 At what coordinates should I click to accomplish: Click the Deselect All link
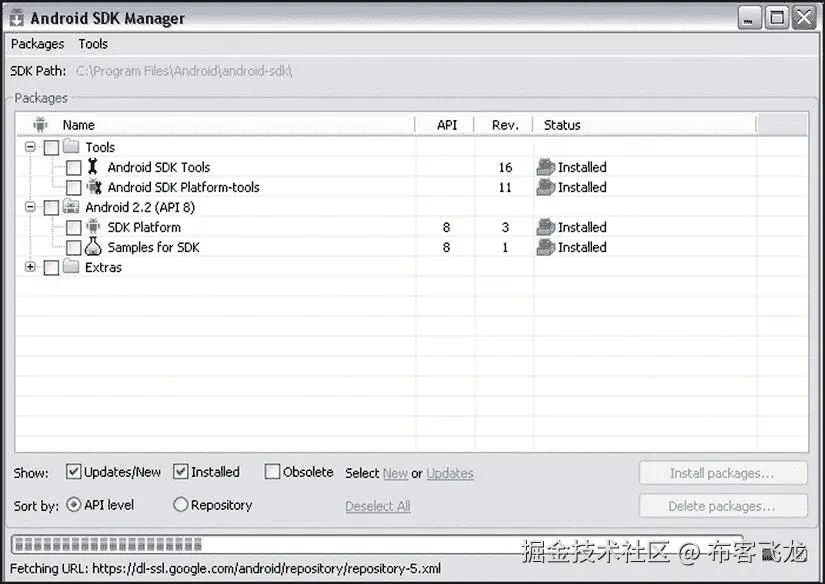click(x=378, y=506)
